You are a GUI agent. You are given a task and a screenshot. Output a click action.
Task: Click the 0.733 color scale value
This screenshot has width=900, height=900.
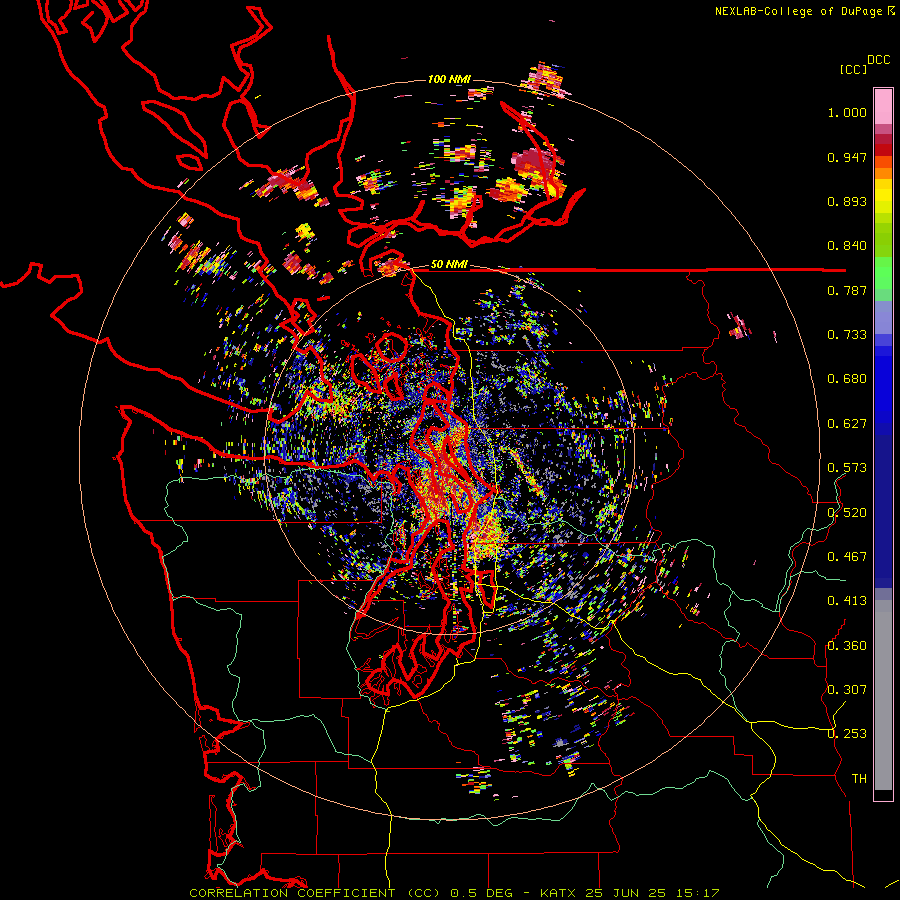(847, 335)
